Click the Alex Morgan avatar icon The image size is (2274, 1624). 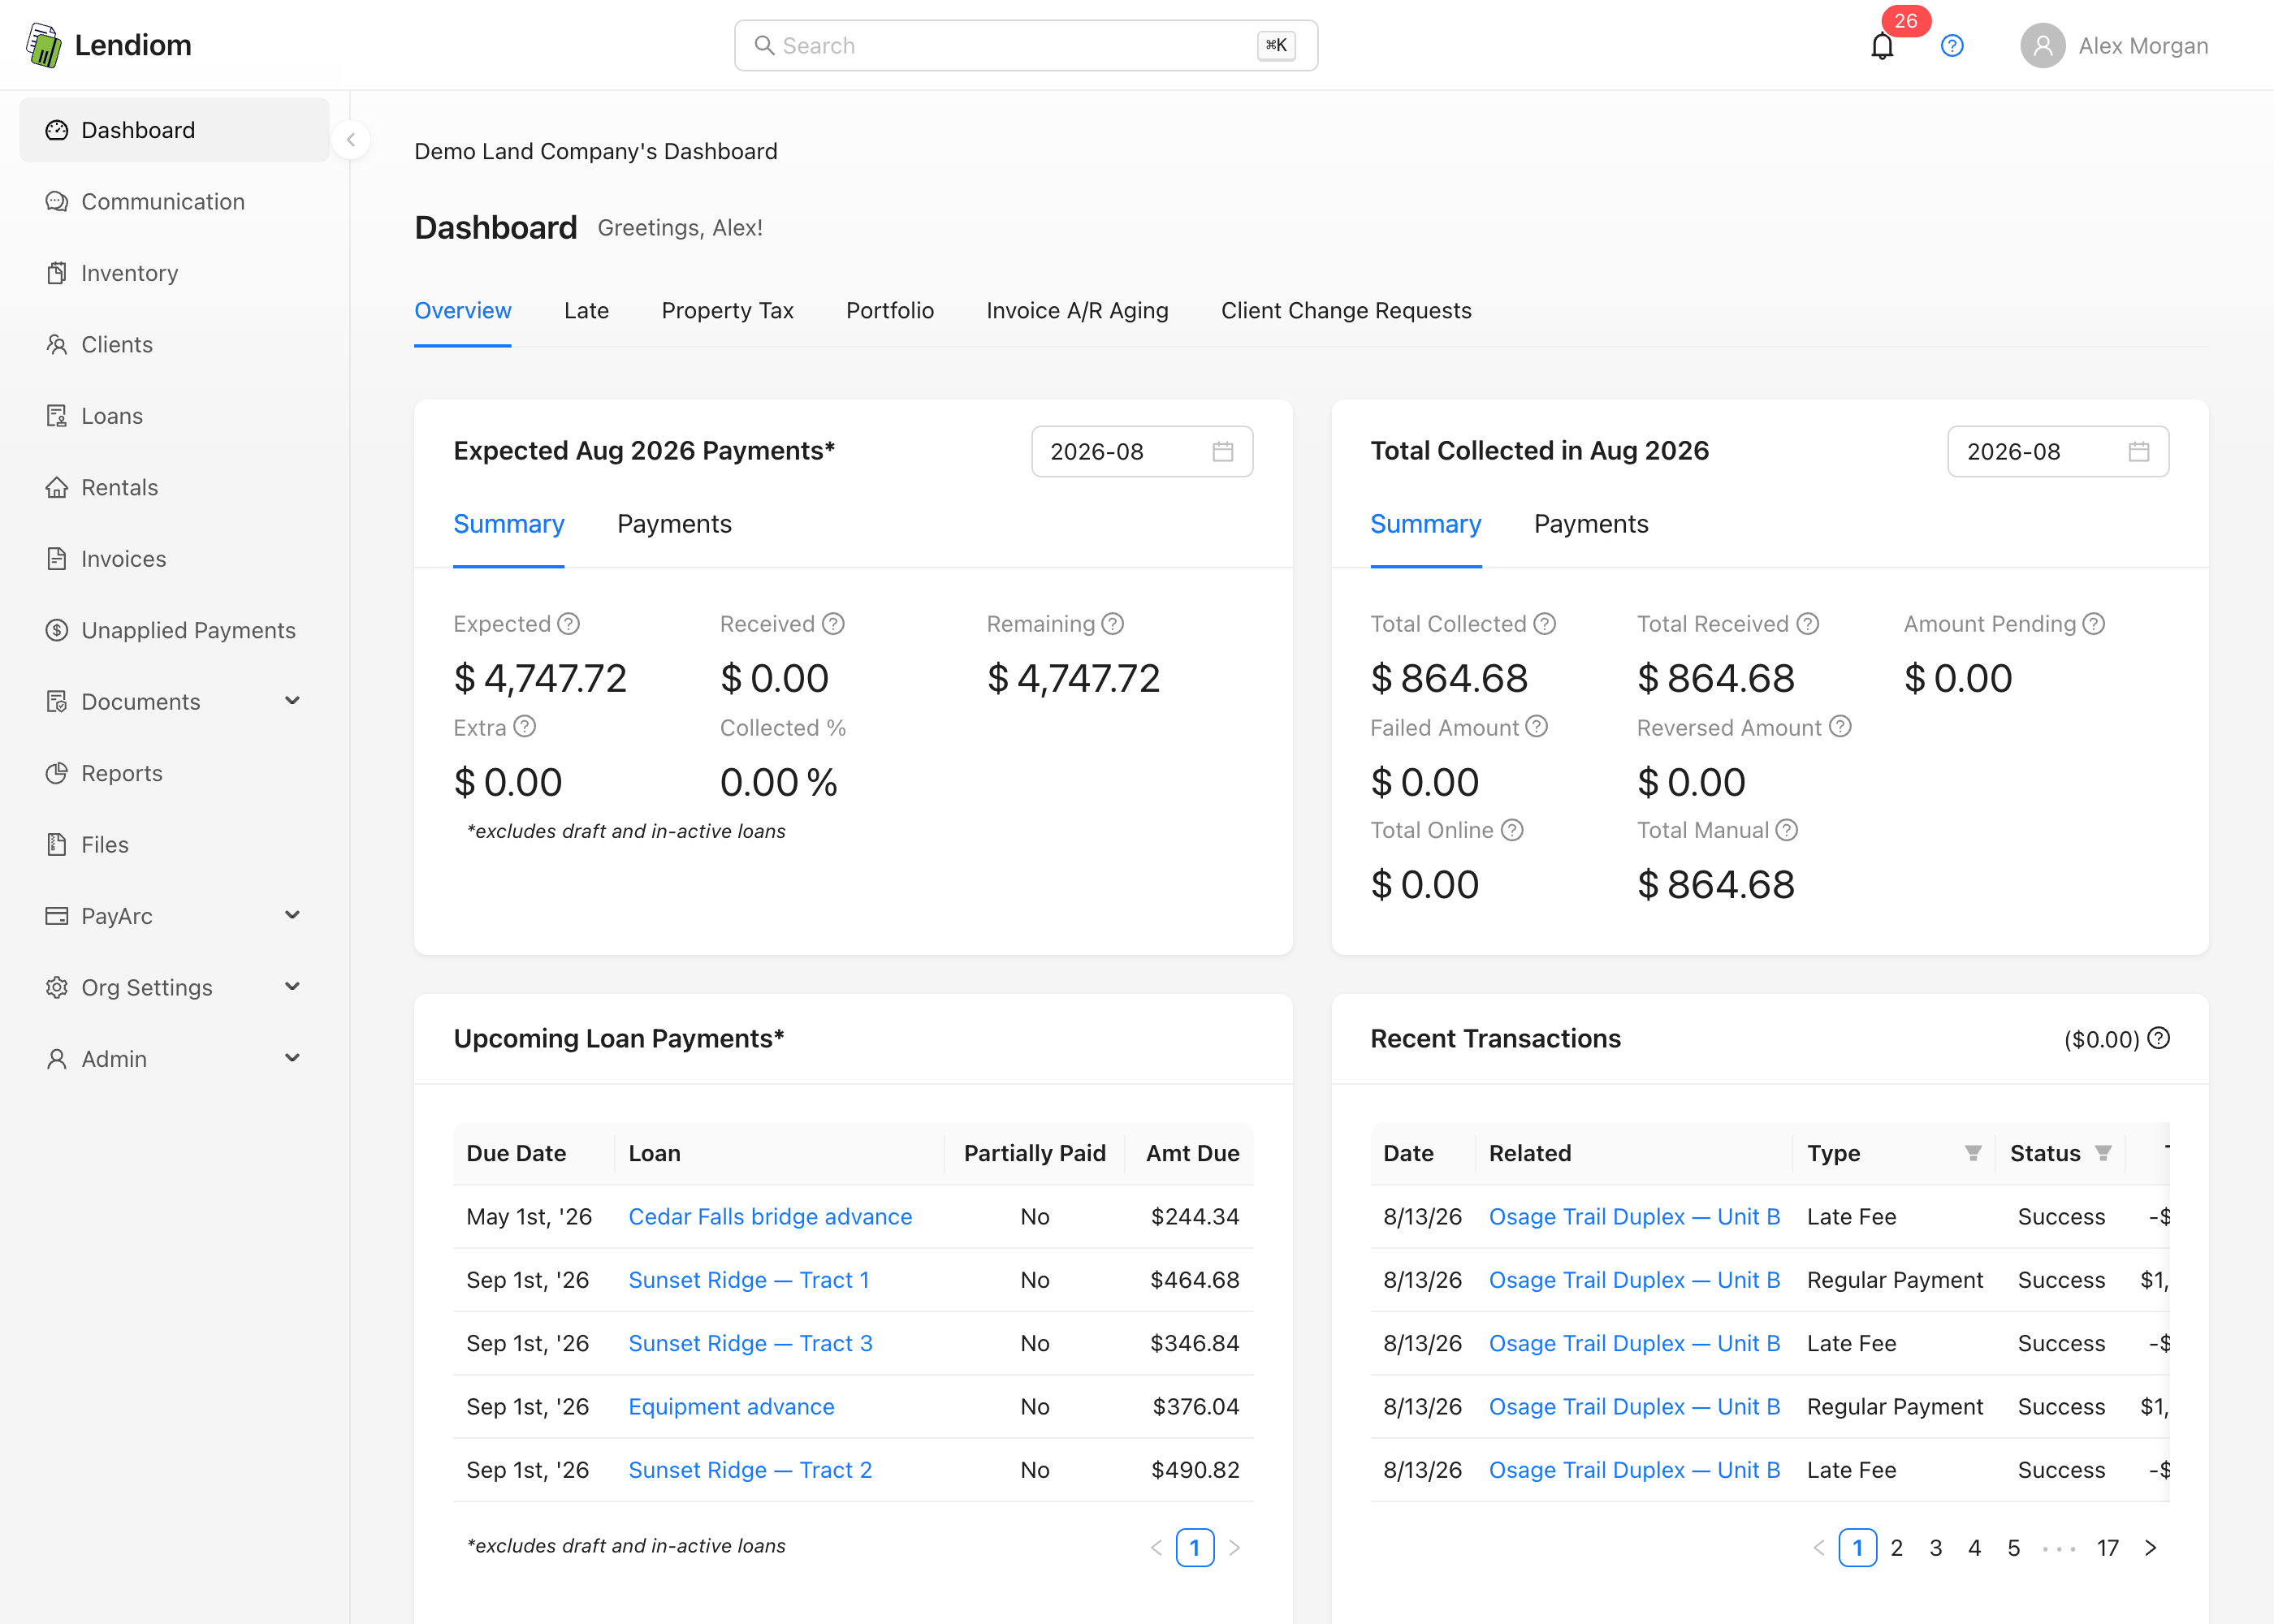tap(2043, 46)
